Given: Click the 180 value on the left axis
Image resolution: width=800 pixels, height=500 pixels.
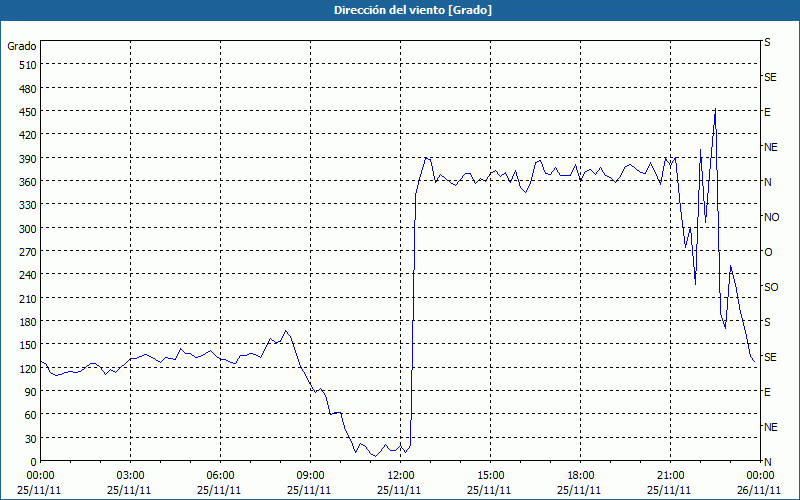Looking at the screenshot, I should point(28,322).
